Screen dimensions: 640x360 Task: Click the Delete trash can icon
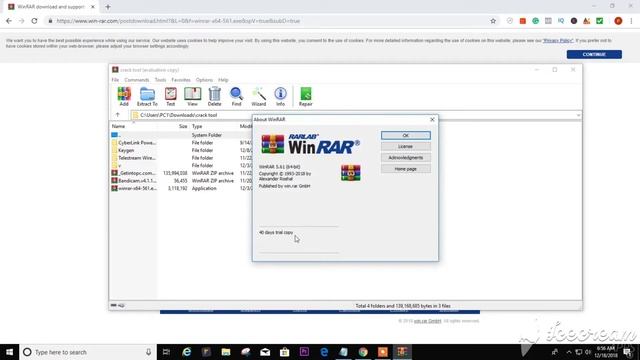point(214,97)
